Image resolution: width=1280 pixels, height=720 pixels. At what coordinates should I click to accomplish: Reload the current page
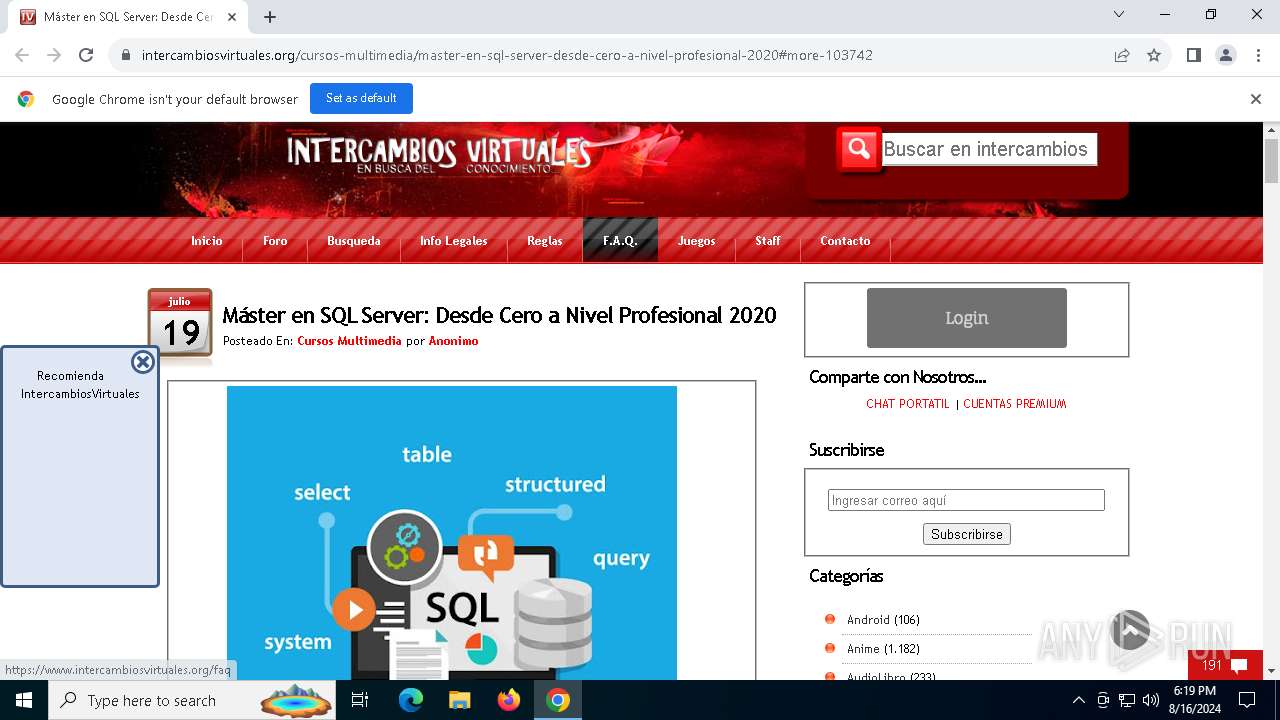[86, 55]
